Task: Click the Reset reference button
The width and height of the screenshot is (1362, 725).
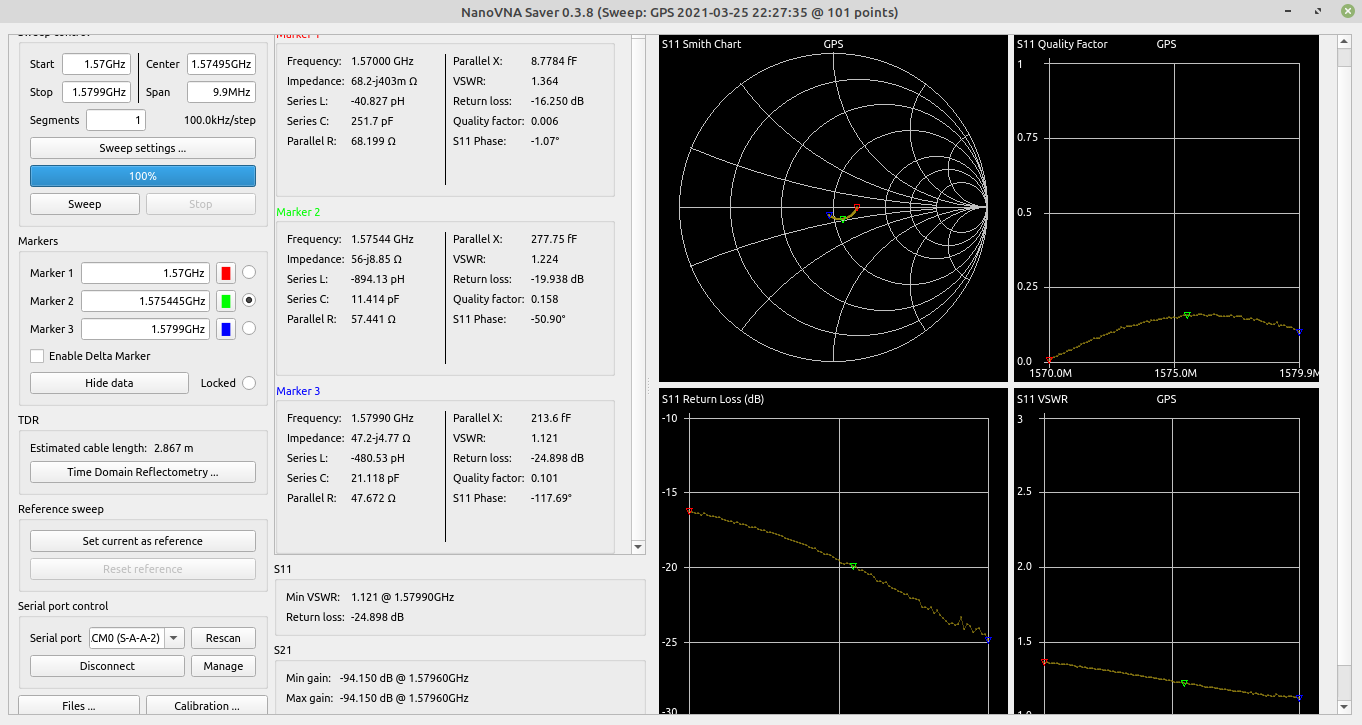Action: pyautogui.click(x=143, y=569)
